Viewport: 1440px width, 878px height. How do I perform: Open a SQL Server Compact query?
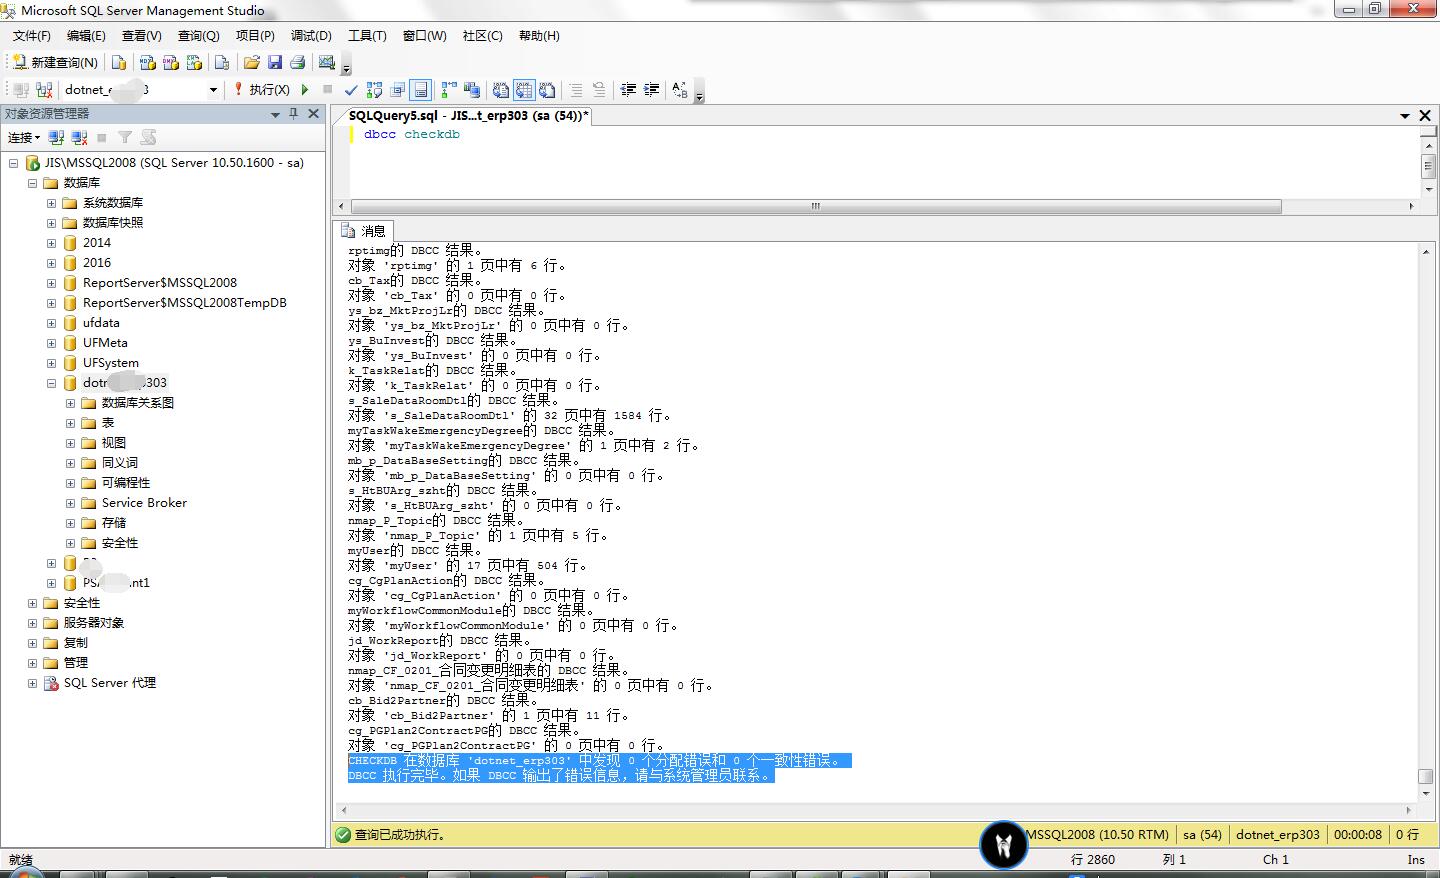pyautogui.click(x=222, y=62)
